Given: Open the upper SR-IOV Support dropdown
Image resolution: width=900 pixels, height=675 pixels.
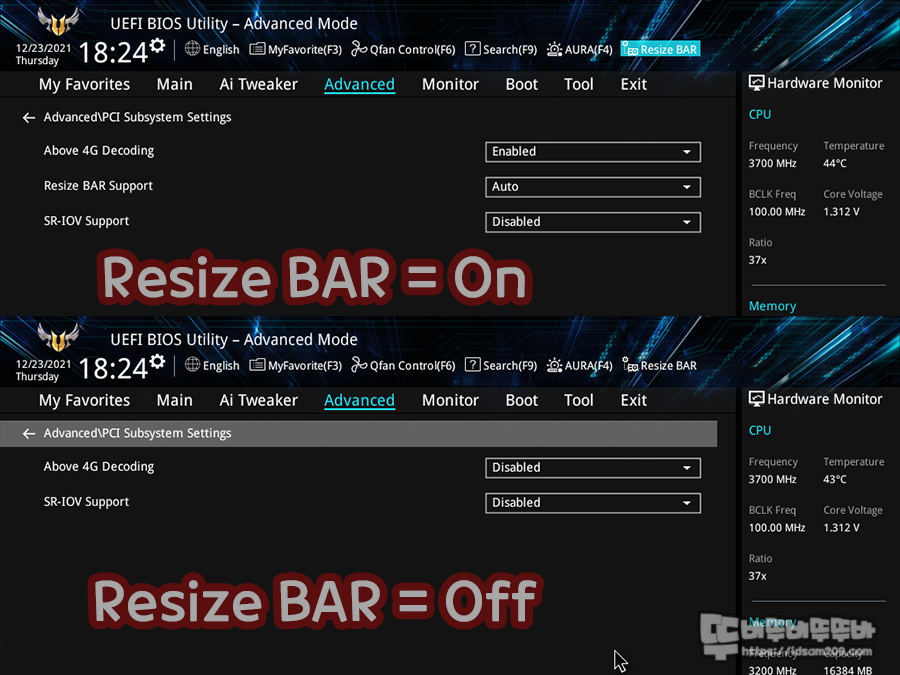Looking at the screenshot, I should [x=593, y=222].
